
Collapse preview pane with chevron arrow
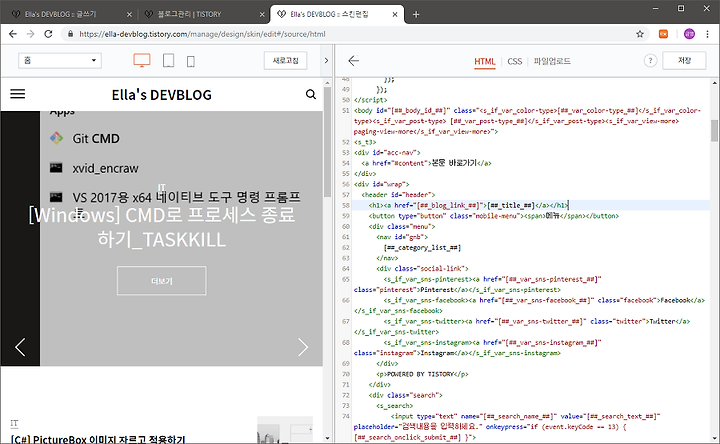(326, 60)
